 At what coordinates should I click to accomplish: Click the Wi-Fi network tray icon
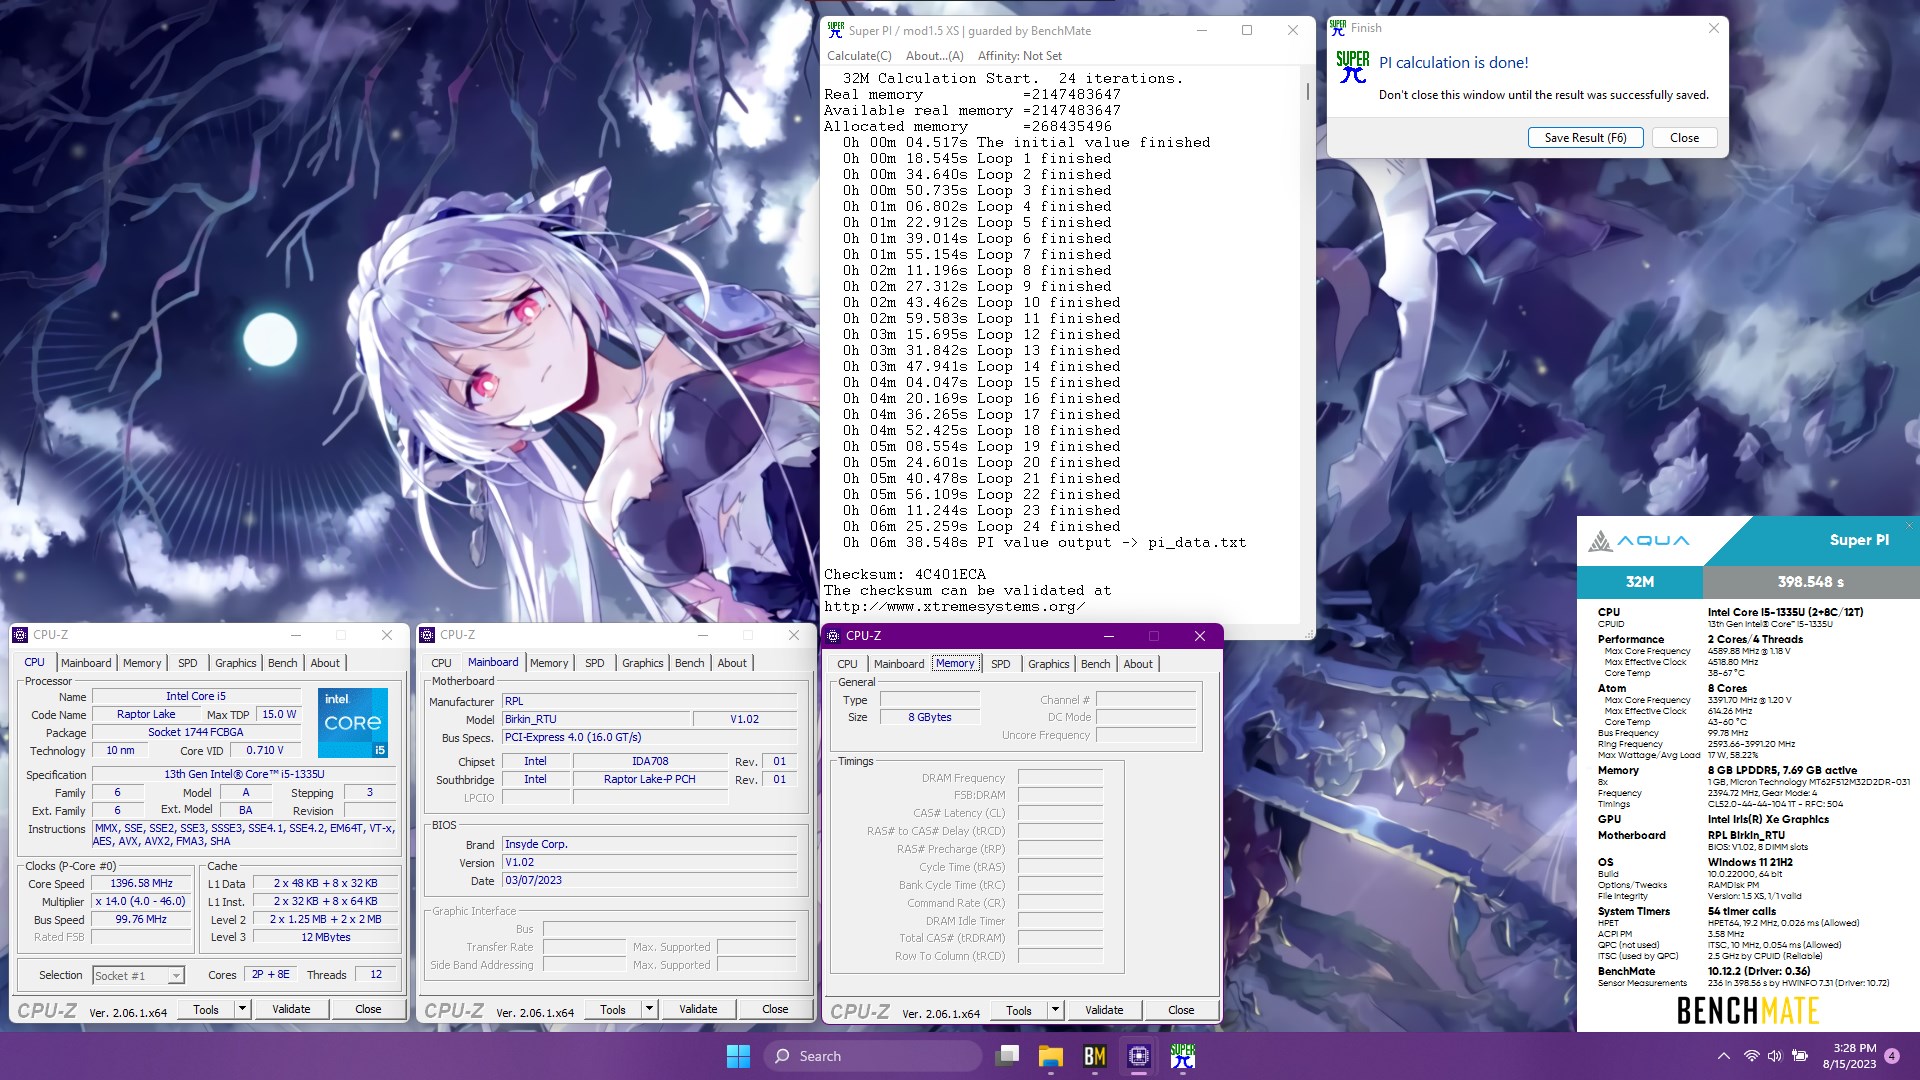(x=1751, y=1056)
